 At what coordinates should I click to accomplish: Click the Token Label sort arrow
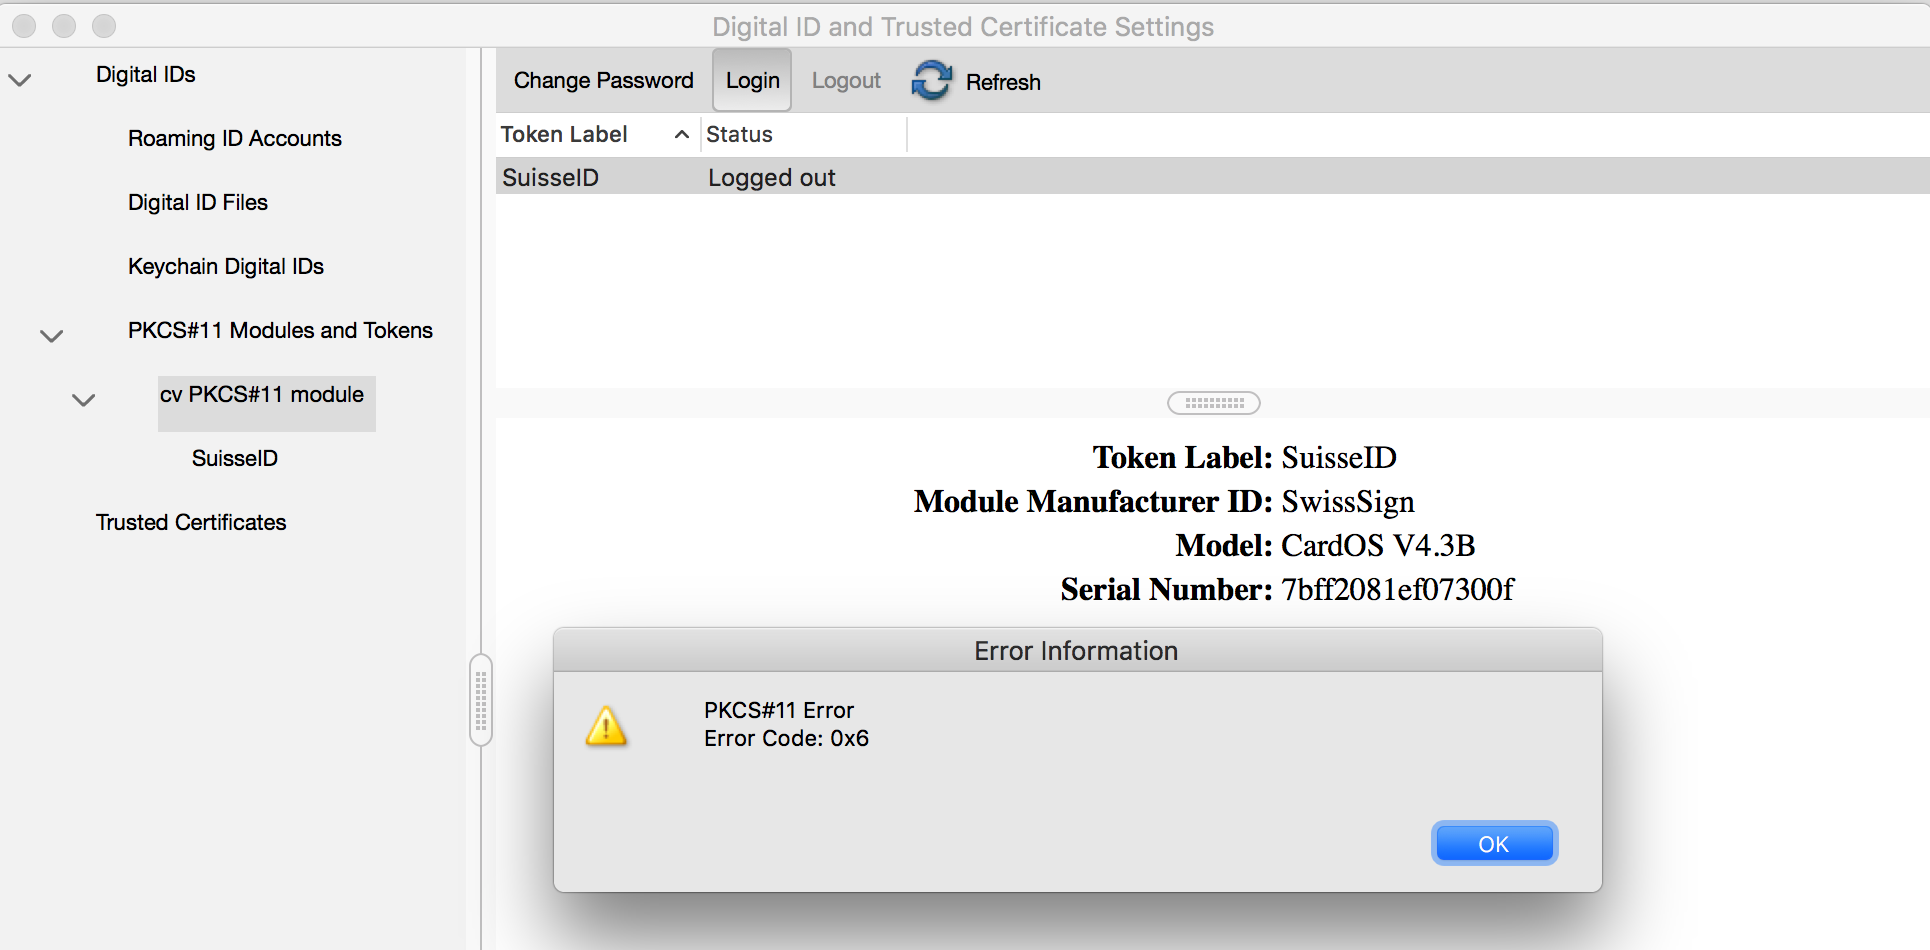coord(682,135)
